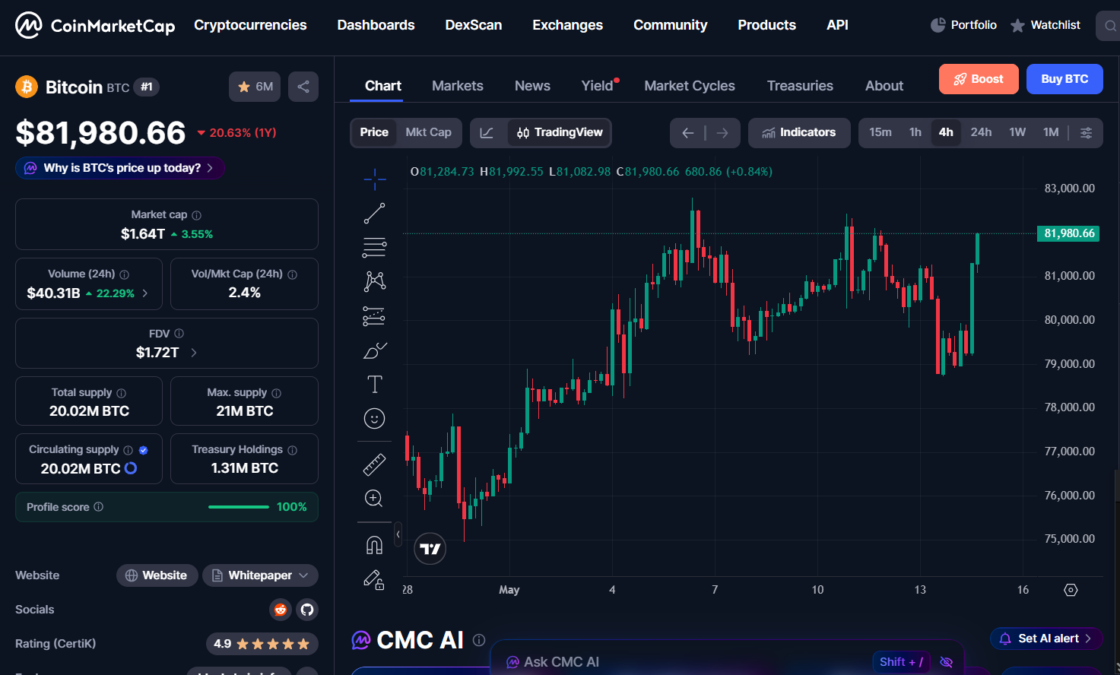The image size is (1120, 675).
Task: Open Bitcoin Reddit social link
Action: pyautogui.click(x=281, y=609)
